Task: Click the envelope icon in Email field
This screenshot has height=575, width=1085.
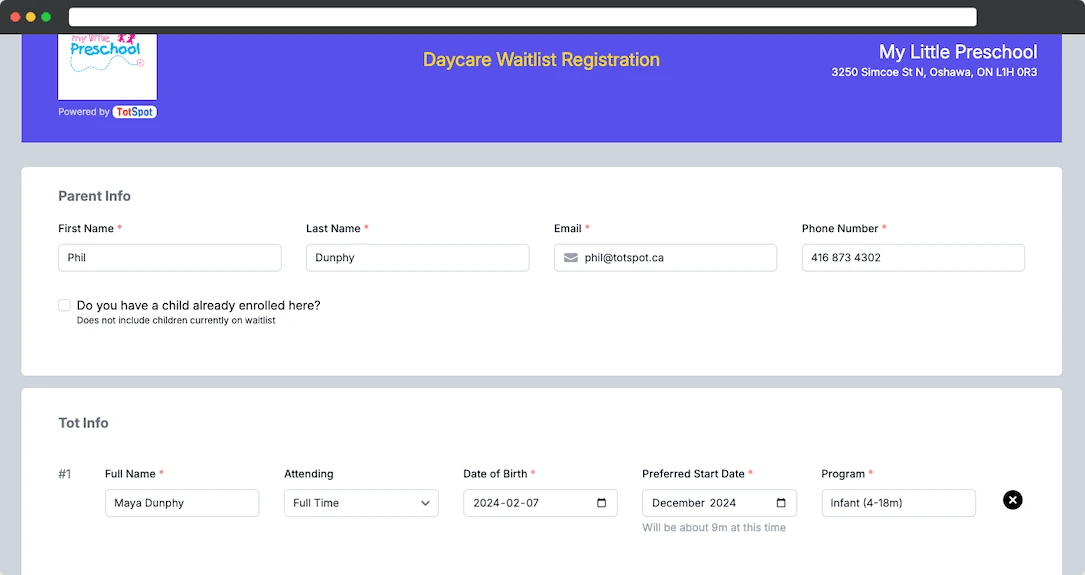Action: [571, 257]
